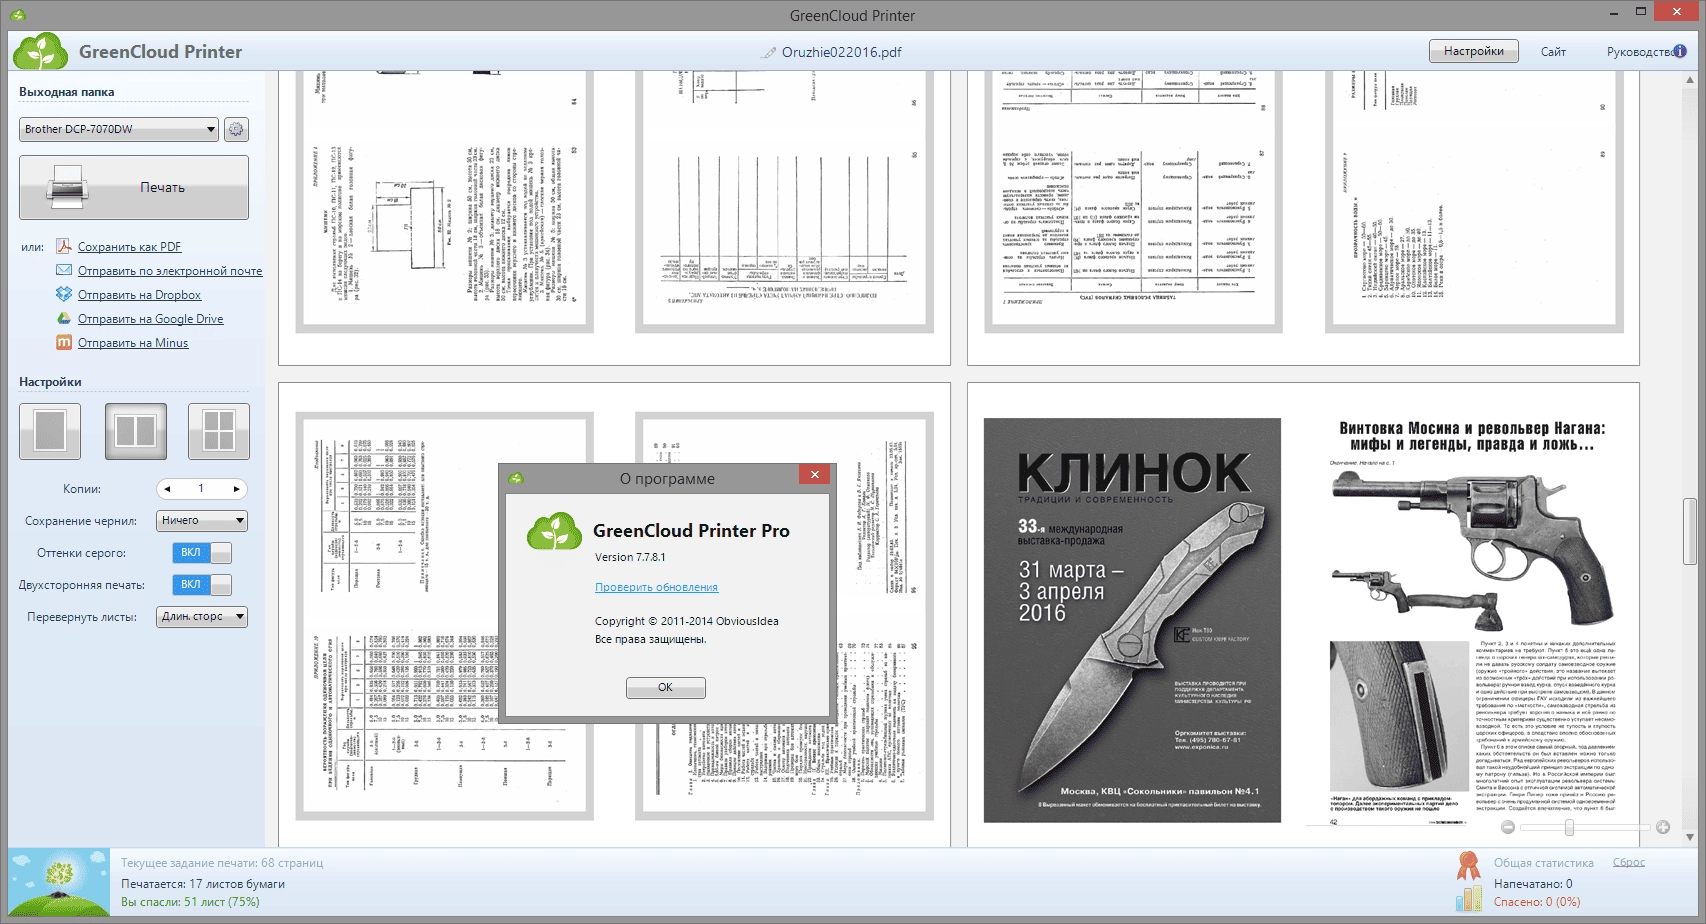Click Отправить на Minus link
This screenshot has width=1706, height=924.
click(x=133, y=343)
